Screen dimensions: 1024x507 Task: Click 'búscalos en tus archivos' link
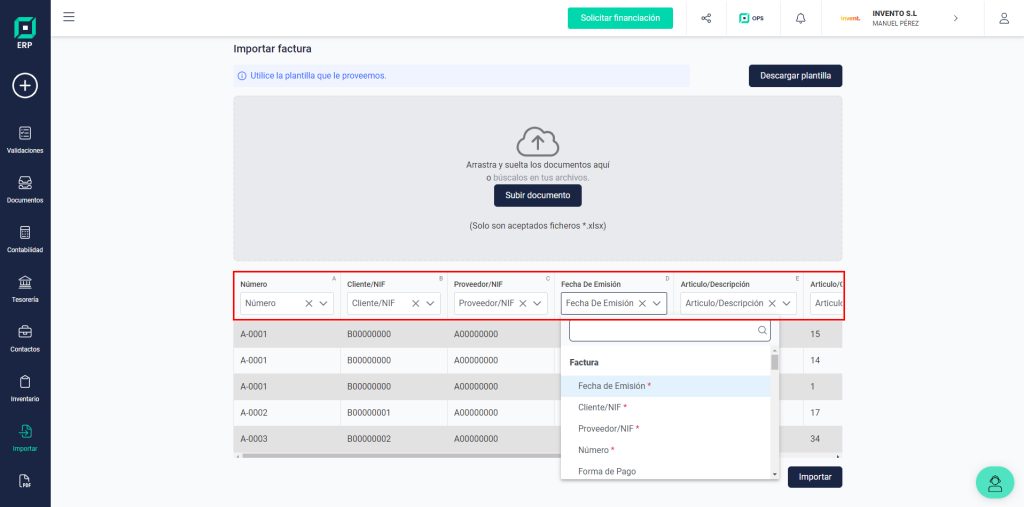[541, 178]
